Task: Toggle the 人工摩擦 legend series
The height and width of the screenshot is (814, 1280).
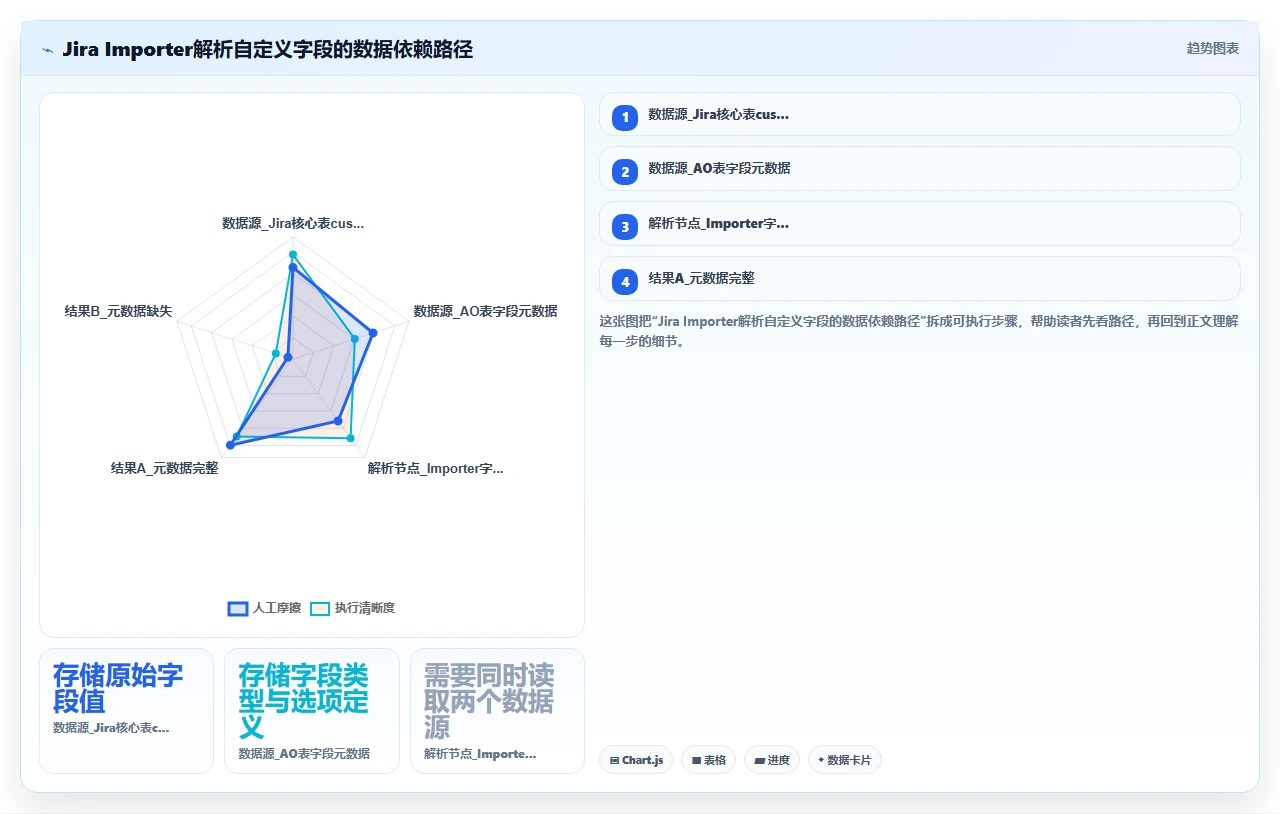Action: pos(265,608)
